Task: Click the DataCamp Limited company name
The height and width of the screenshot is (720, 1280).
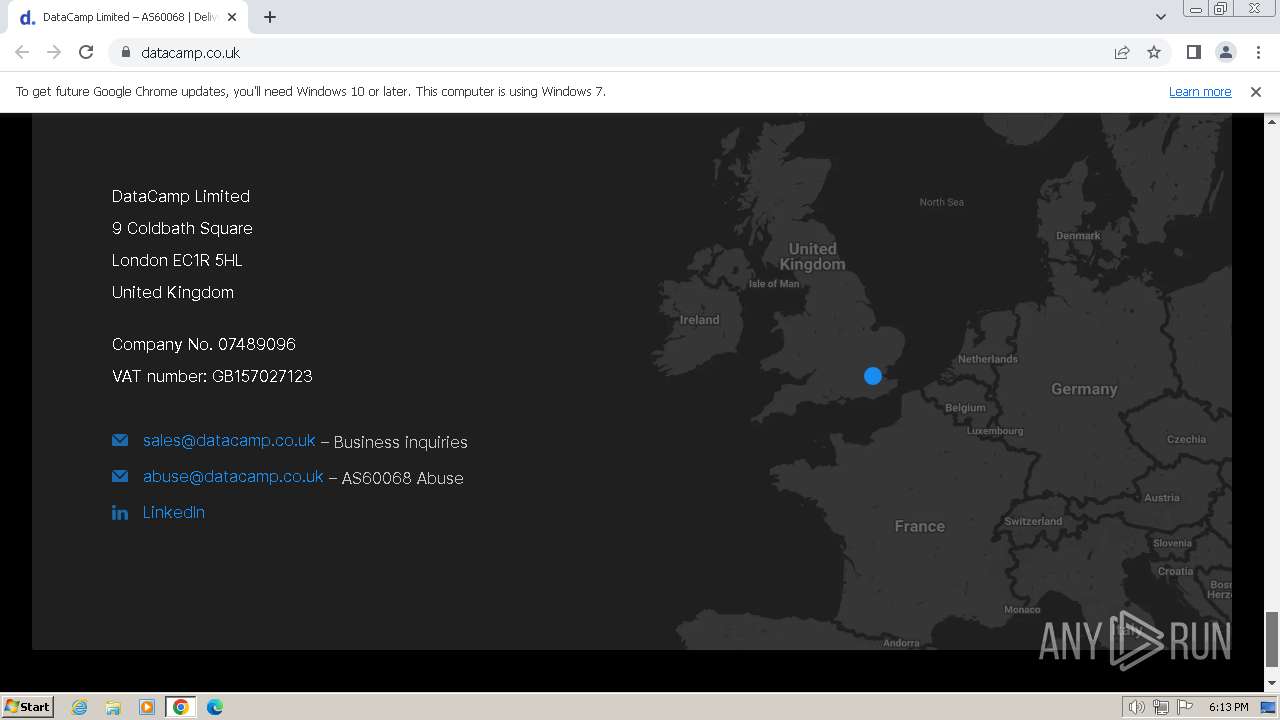Action: 181,196
